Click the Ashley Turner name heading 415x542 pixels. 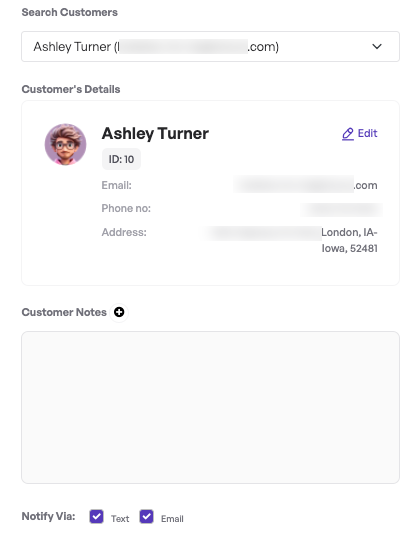tap(155, 134)
